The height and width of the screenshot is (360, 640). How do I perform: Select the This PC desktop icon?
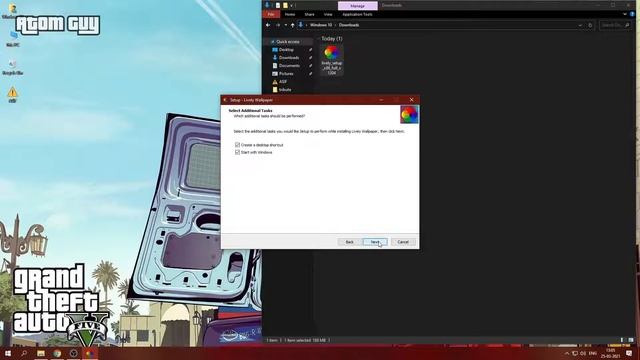point(13,39)
